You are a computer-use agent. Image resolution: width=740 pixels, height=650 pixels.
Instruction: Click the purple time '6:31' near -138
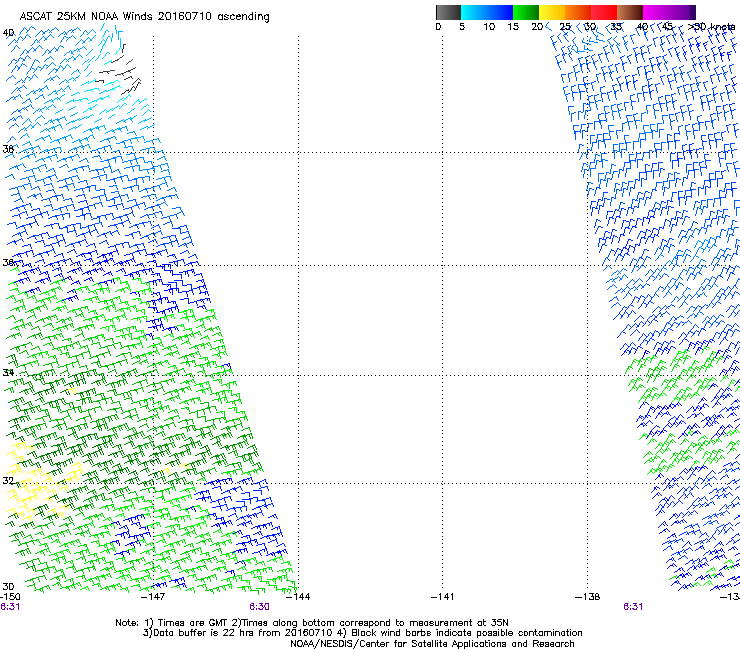(x=633, y=607)
